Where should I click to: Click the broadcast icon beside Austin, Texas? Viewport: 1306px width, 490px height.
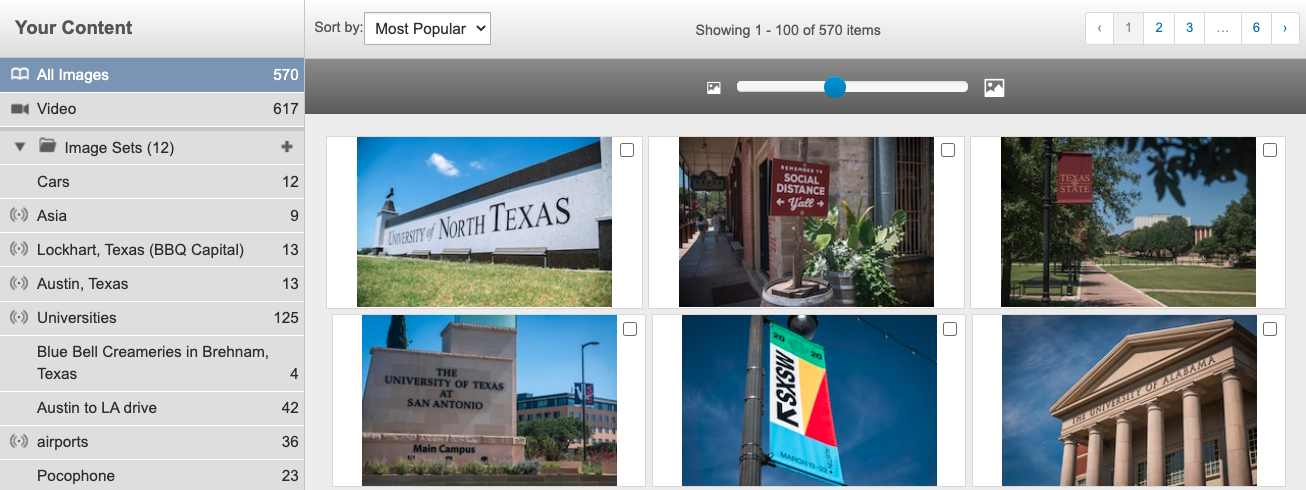(18, 283)
